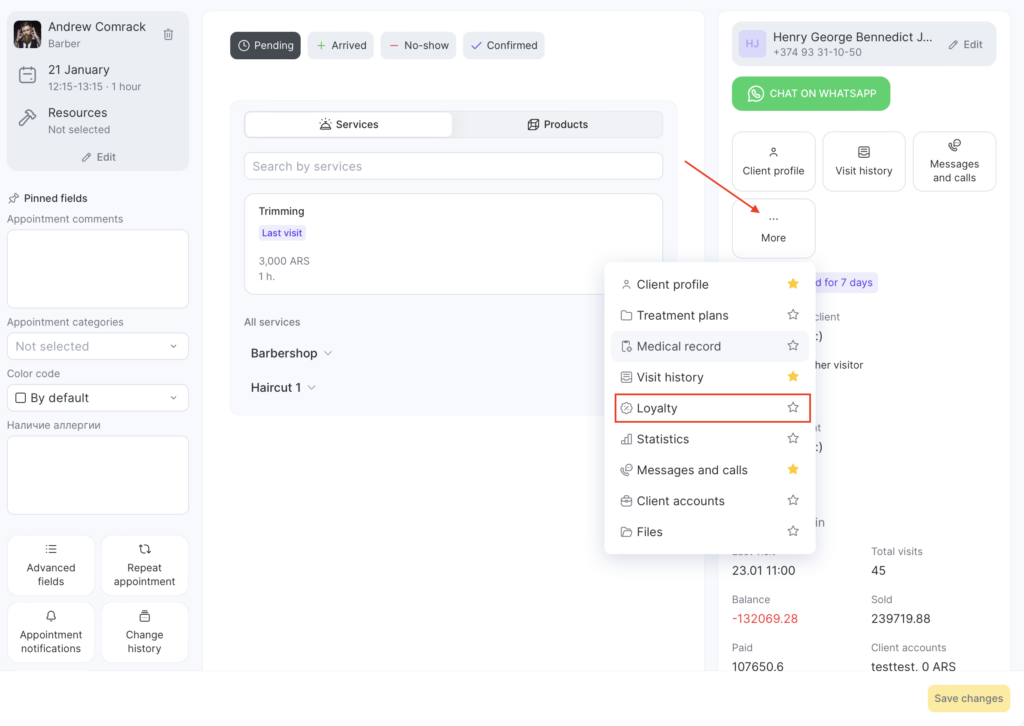Image resolution: width=1024 pixels, height=726 pixels.
Task: Click Chat on WhatsApp button
Action: (810, 94)
